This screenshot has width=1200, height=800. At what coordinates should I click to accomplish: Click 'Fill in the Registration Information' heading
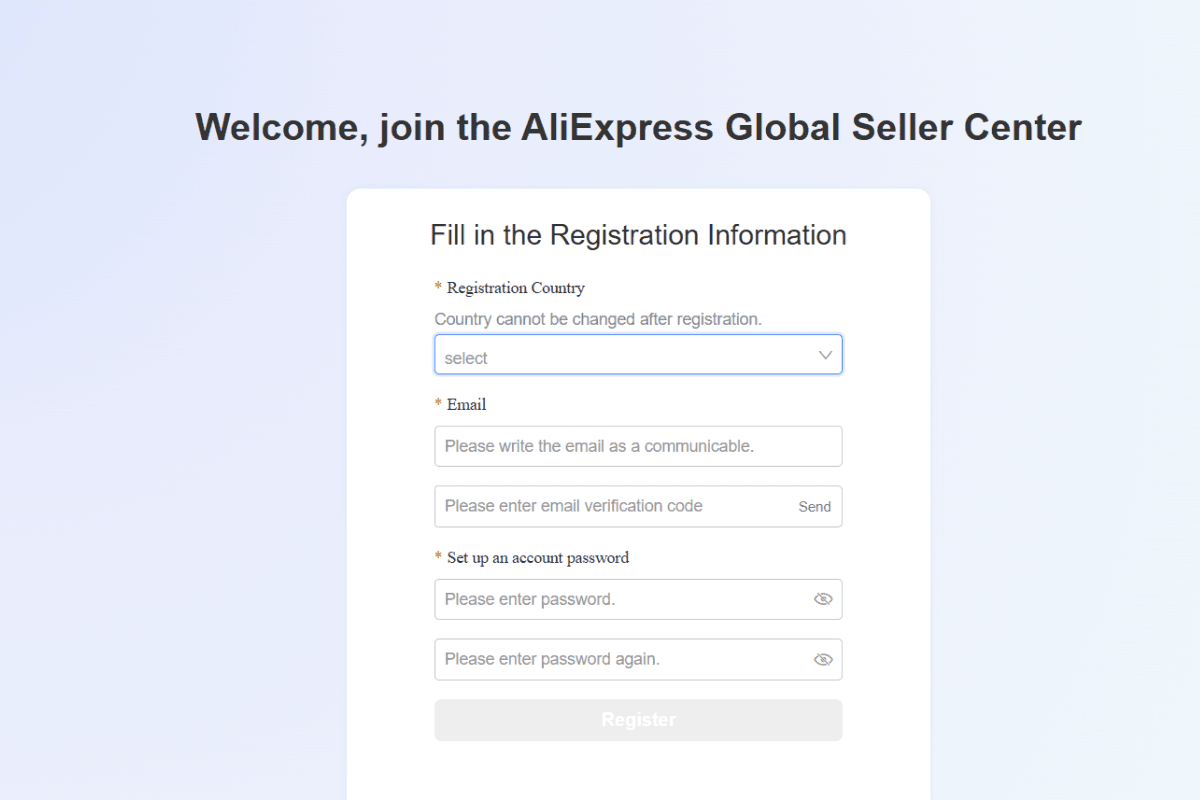coord(638,235)
